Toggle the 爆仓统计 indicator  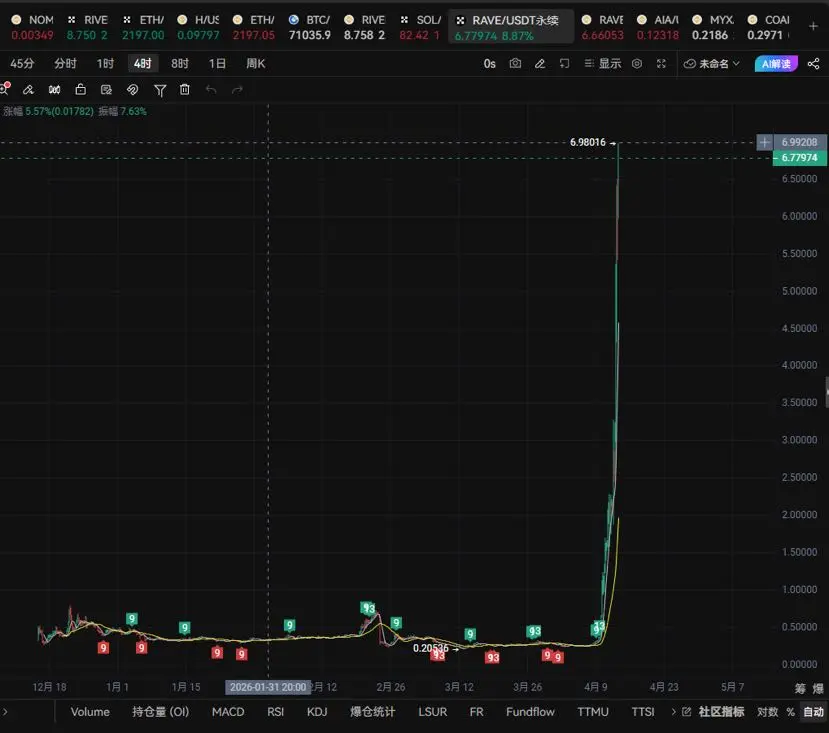click(372, 712)
